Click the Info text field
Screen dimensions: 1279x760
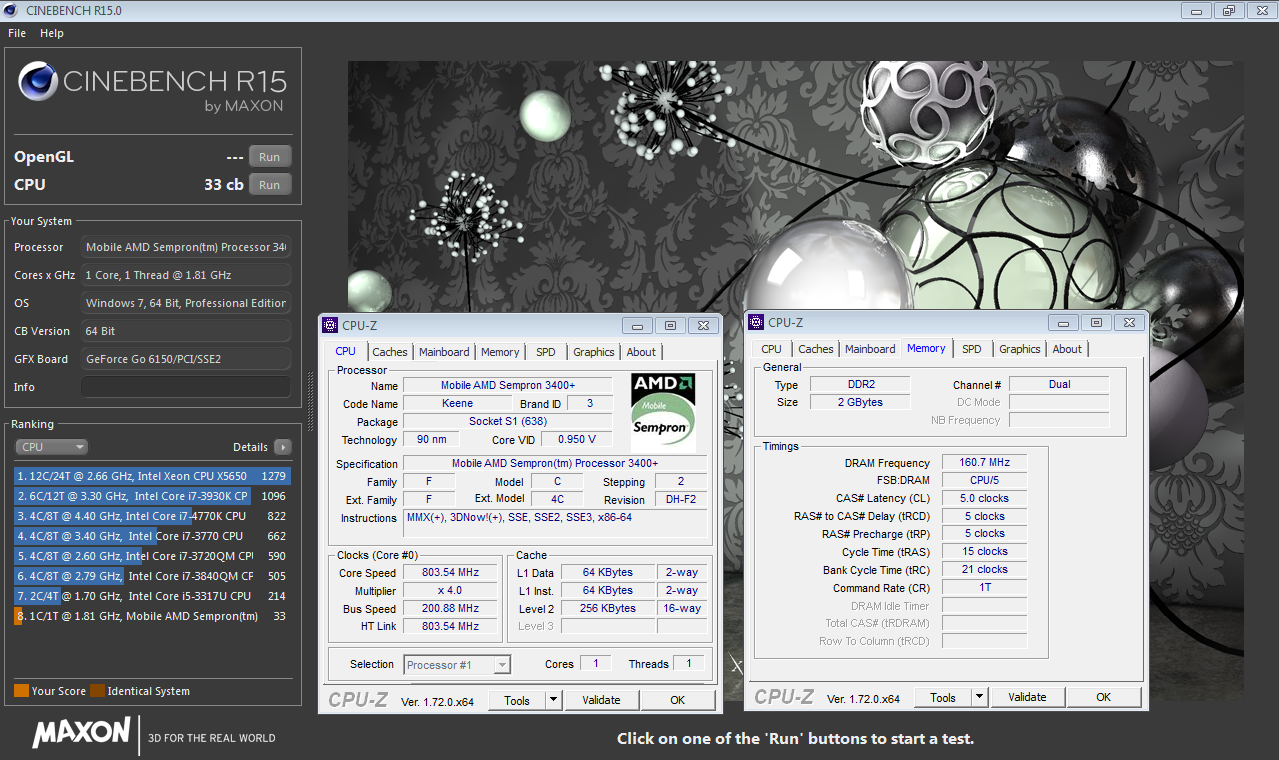[186, 387]
